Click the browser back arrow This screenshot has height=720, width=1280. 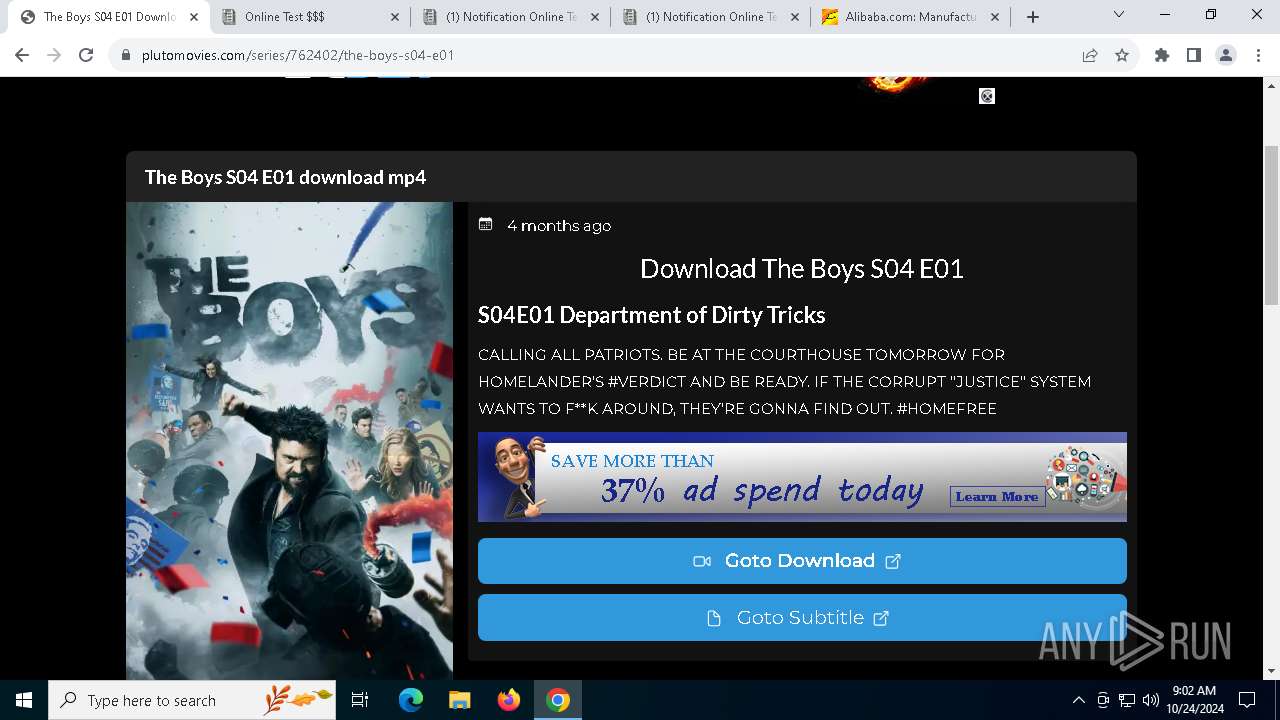click(x=22, y=55)
